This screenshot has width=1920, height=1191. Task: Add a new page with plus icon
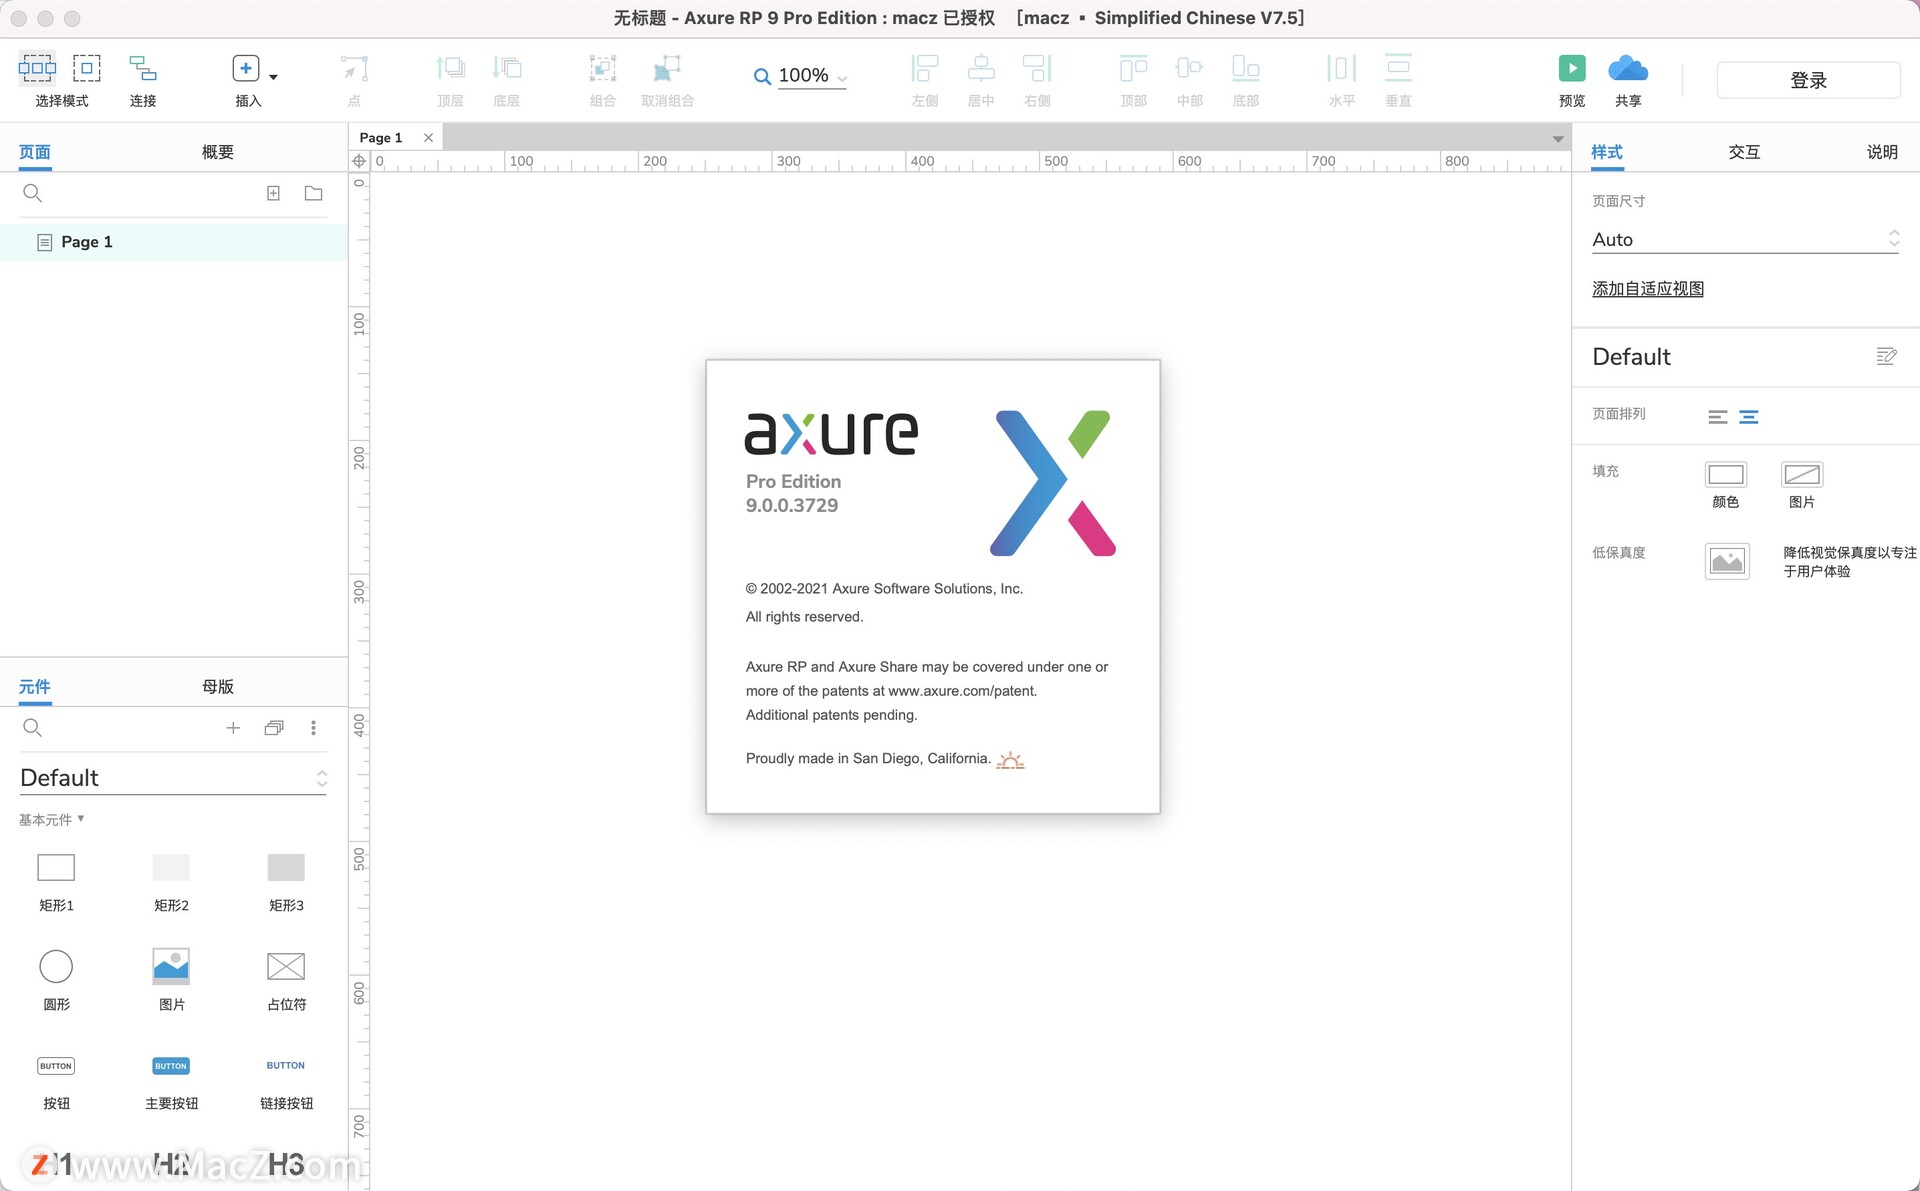(x=273, y=193)
